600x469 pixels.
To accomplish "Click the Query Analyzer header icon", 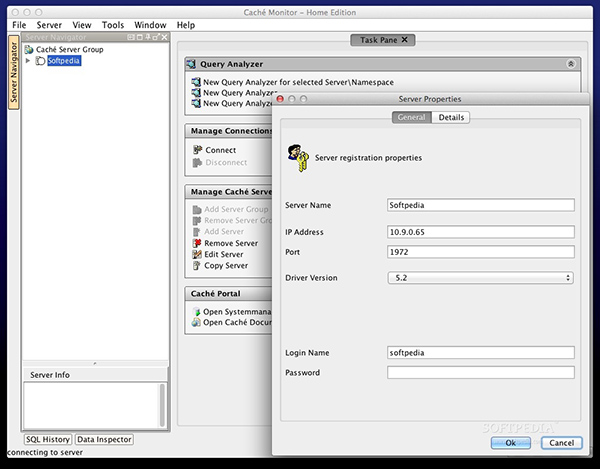I will pyautogui.click(x=191, y=64).
